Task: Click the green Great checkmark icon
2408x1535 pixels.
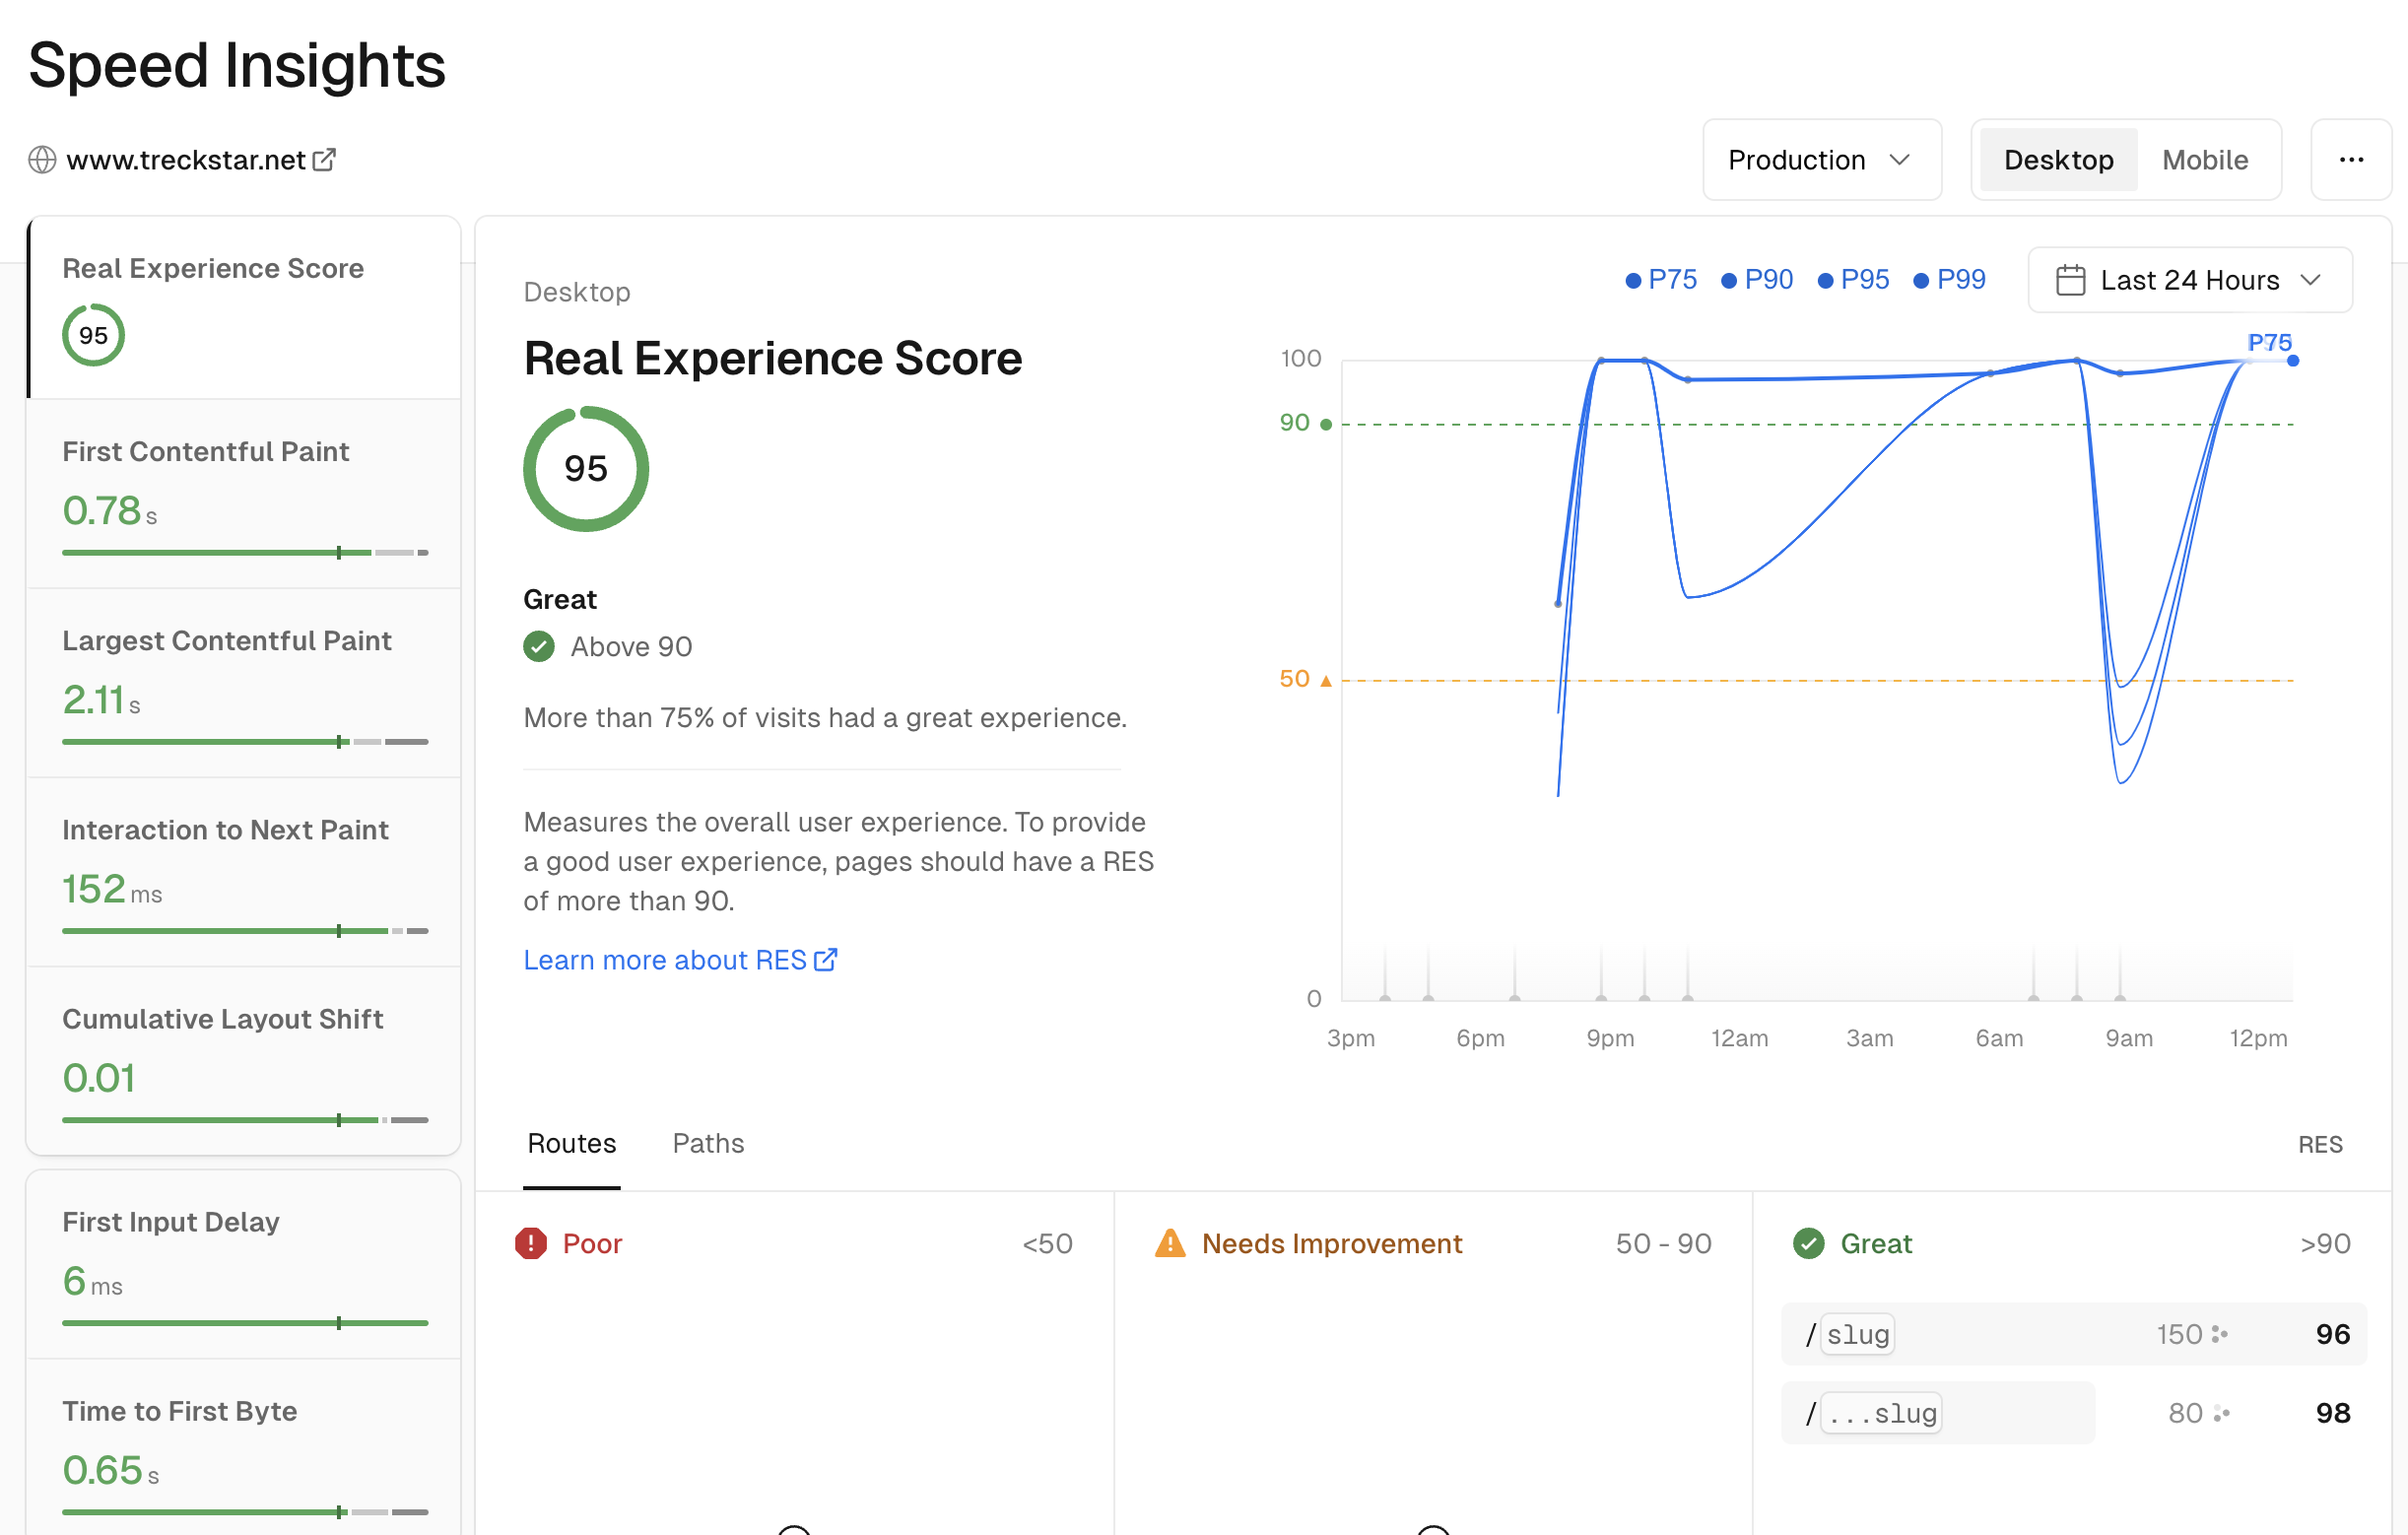Action: point(1807,1243)
